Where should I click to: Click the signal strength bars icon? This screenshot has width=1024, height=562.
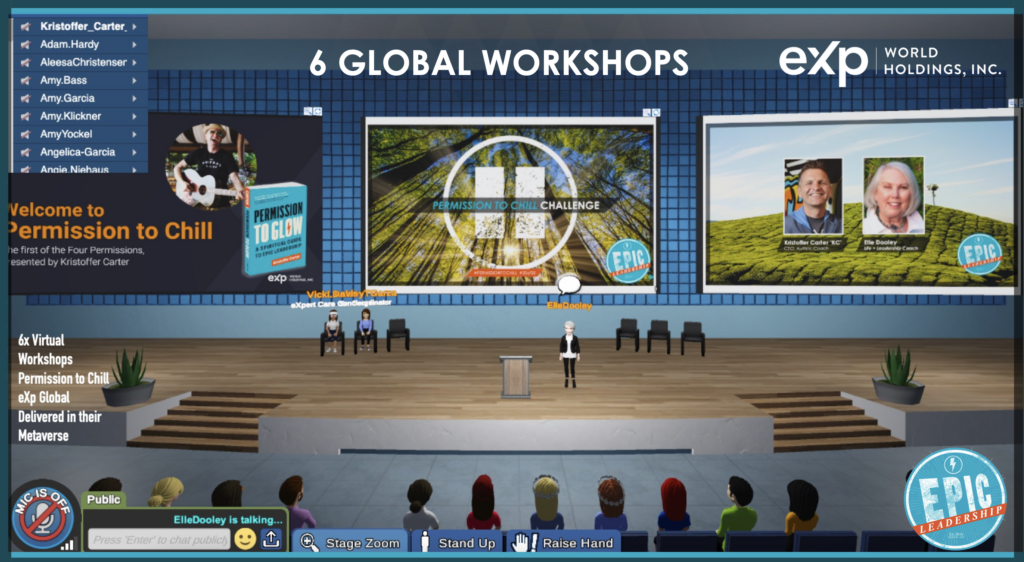(x=67, y=543)
